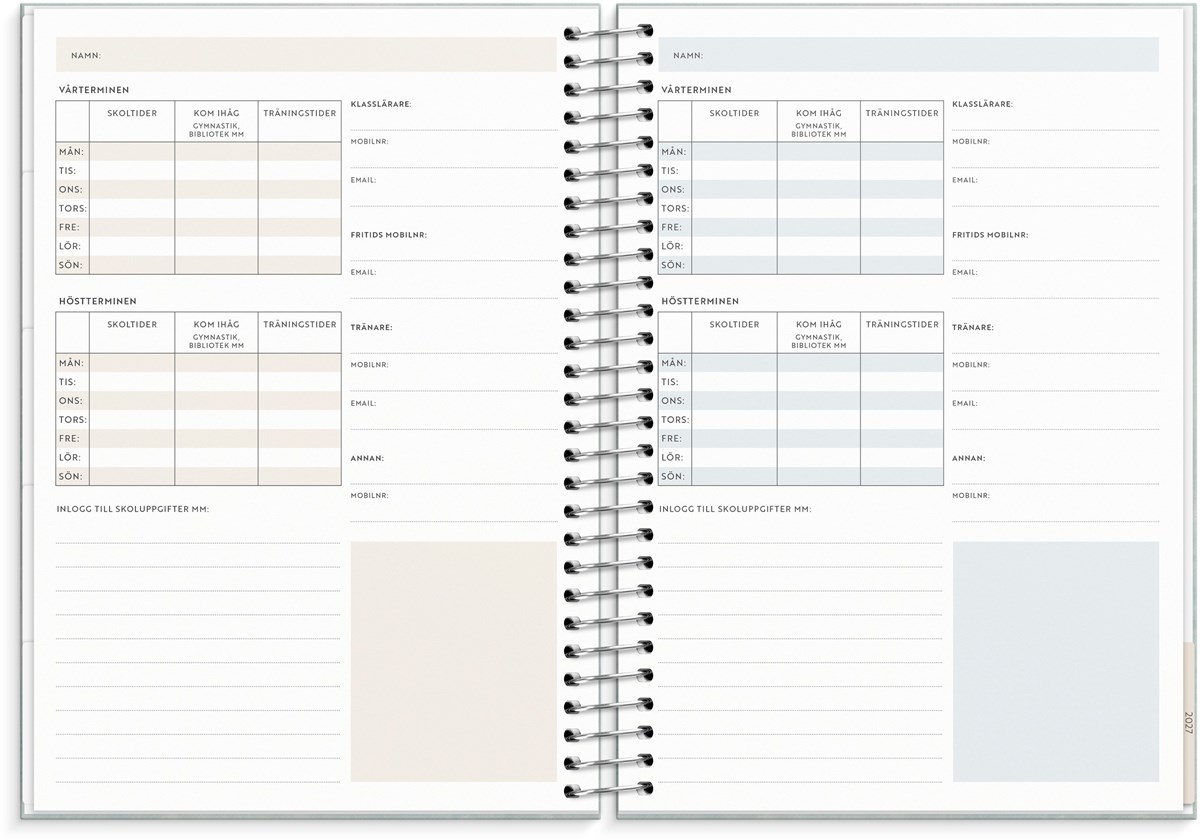
Task: Select the beige Namn field on left page
Action: tap(305, 55)
